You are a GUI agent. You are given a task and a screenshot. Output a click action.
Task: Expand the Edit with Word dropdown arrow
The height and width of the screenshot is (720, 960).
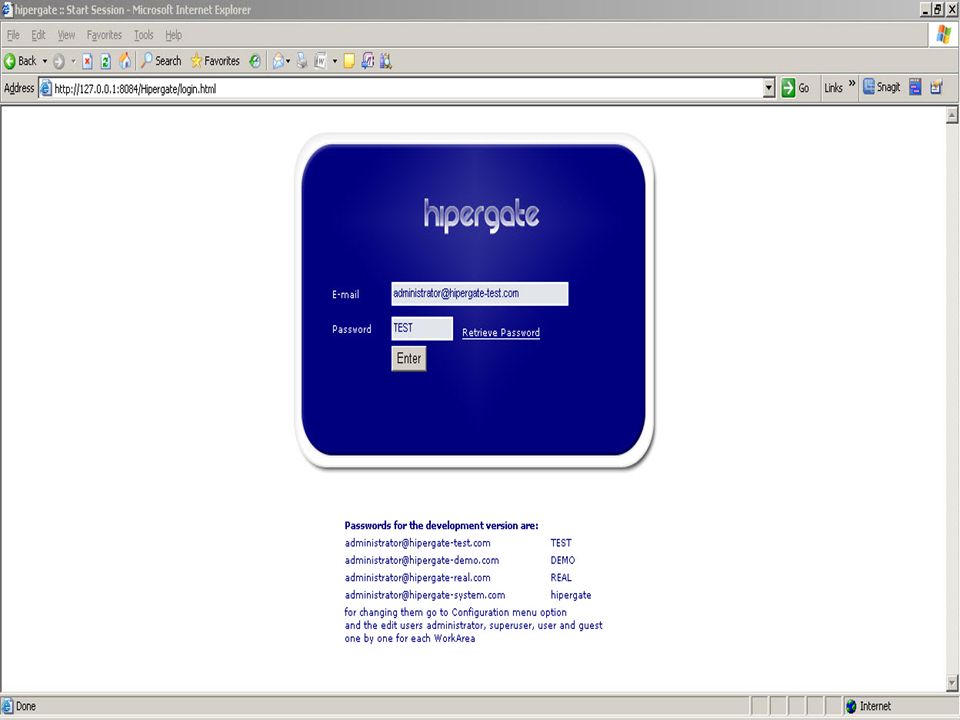[x=335, y=61]
